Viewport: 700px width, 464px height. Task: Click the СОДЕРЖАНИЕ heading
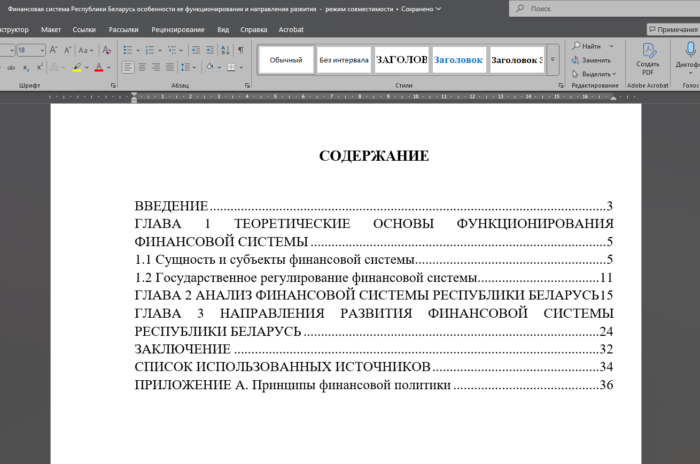(x=374, y=156)
